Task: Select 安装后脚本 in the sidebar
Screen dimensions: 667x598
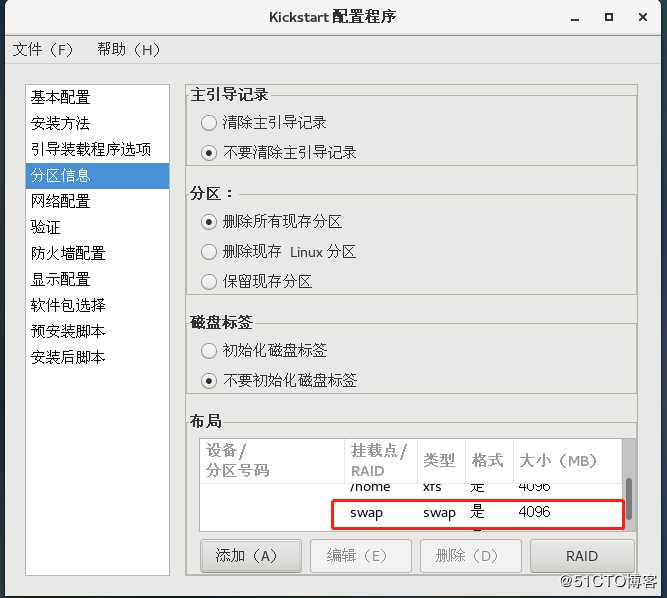Action: tap(97, 357)
